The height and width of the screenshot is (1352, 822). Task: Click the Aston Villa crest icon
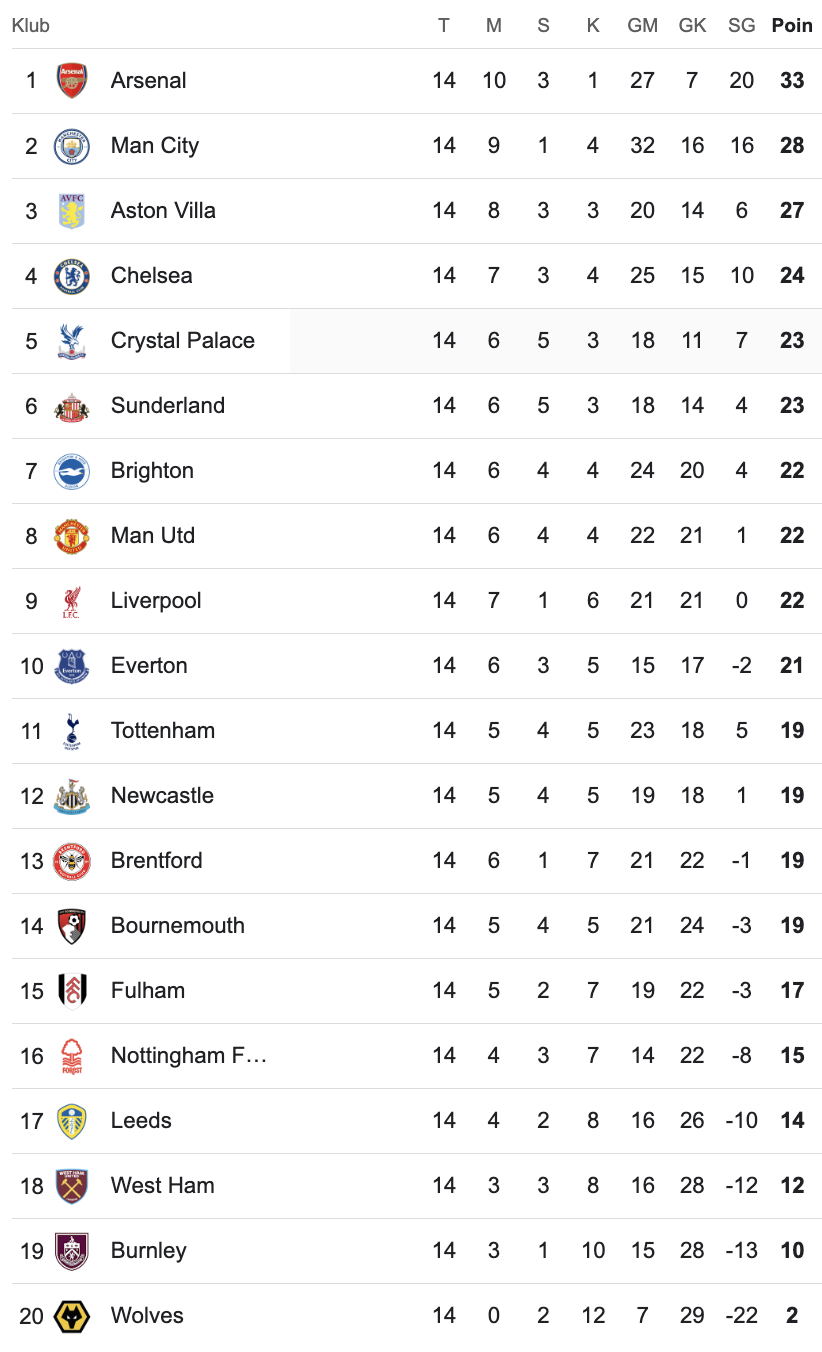tap(72, 211)
